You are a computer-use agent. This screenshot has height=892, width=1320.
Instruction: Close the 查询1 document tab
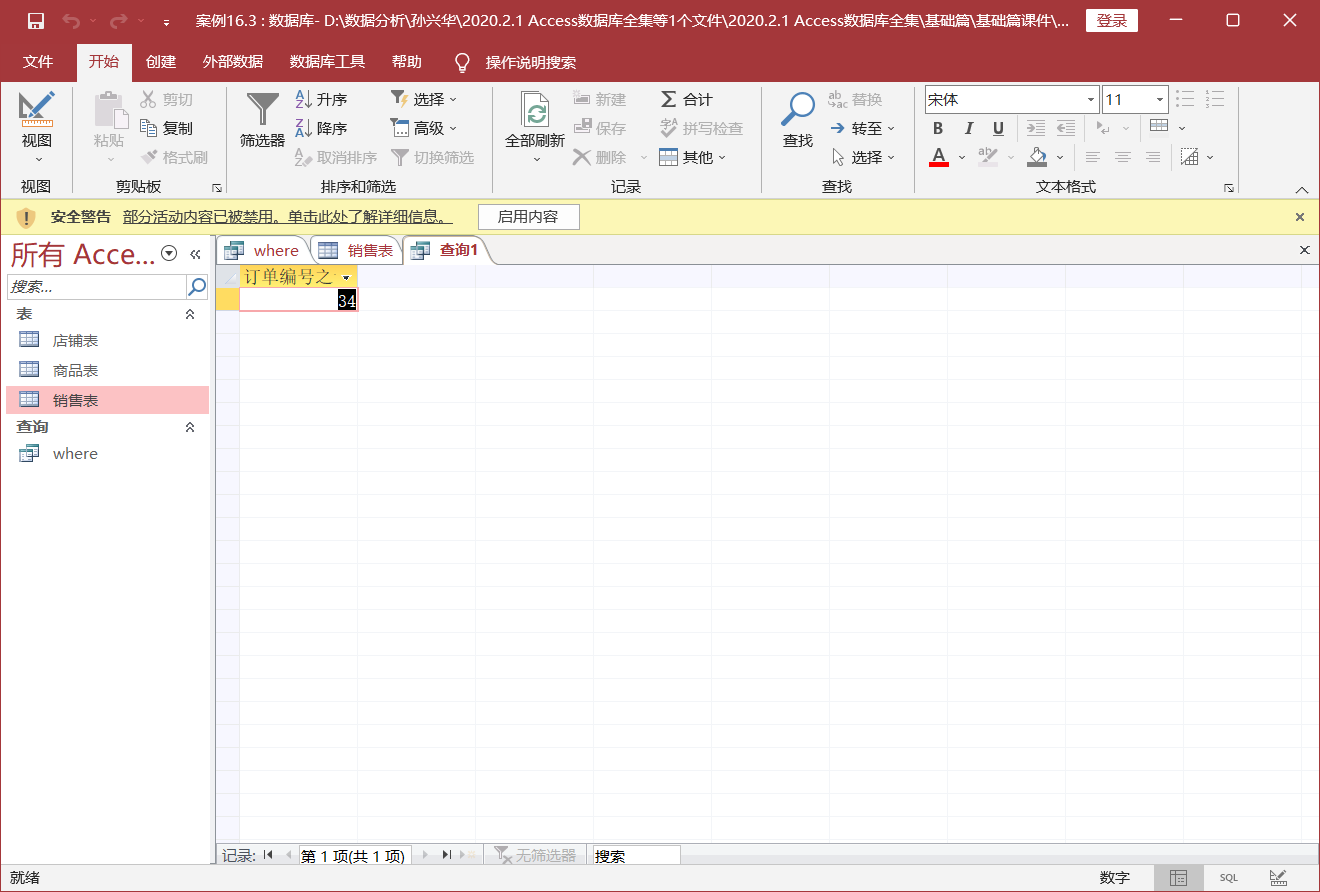tap(1304, 250)
